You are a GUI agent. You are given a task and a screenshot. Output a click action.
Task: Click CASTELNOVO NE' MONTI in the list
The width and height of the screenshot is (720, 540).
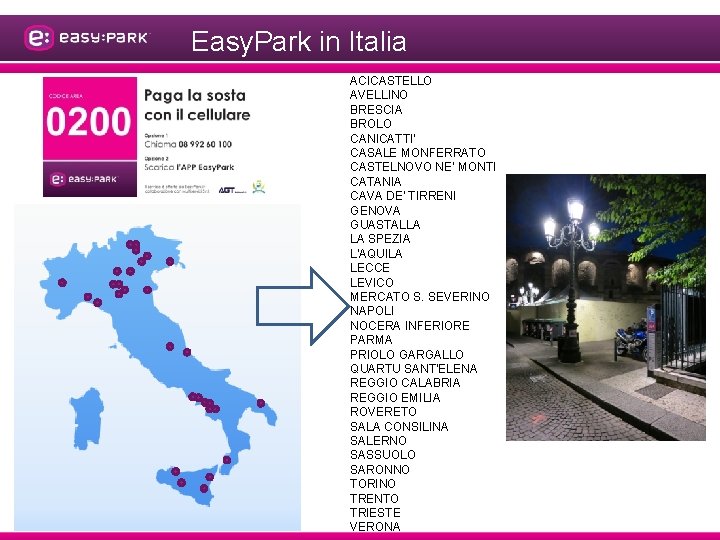coord(423,167)
